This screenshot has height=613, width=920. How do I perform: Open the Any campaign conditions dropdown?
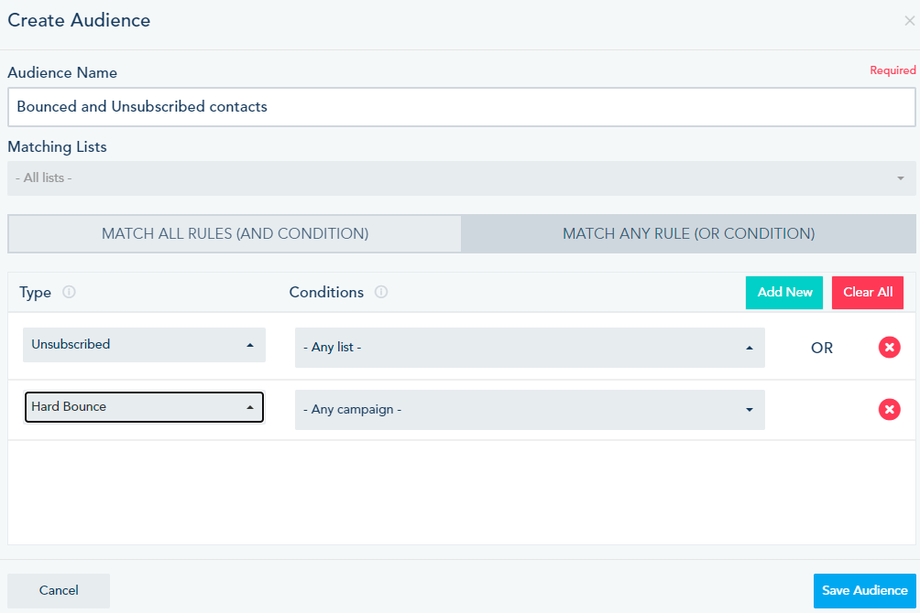pos(529,409)
